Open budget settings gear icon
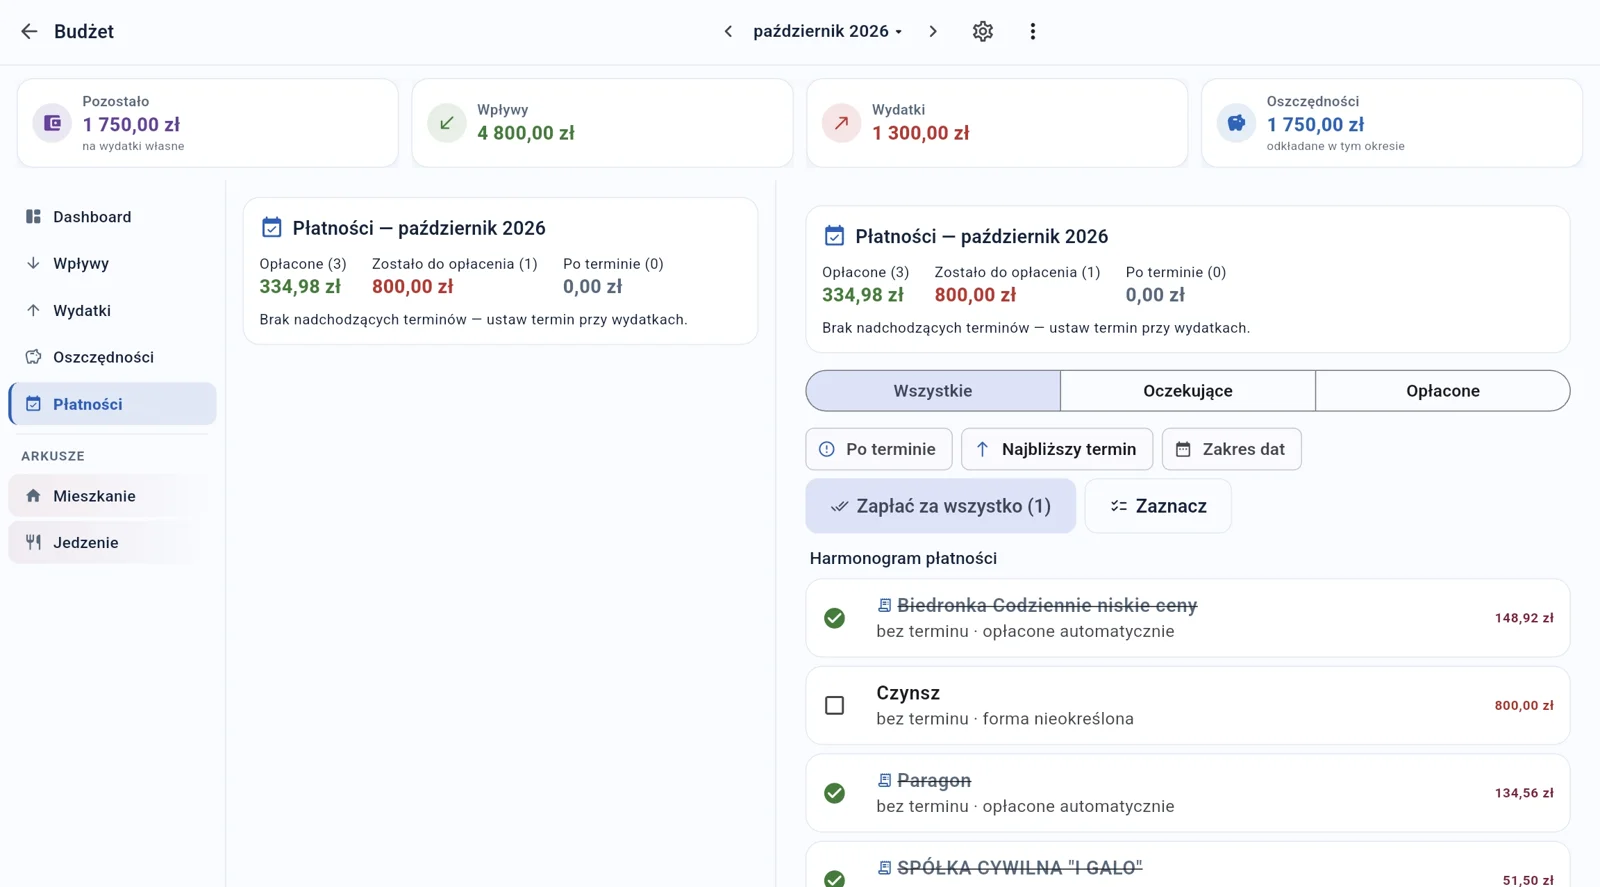The image size is (1600, 887). 983,31
